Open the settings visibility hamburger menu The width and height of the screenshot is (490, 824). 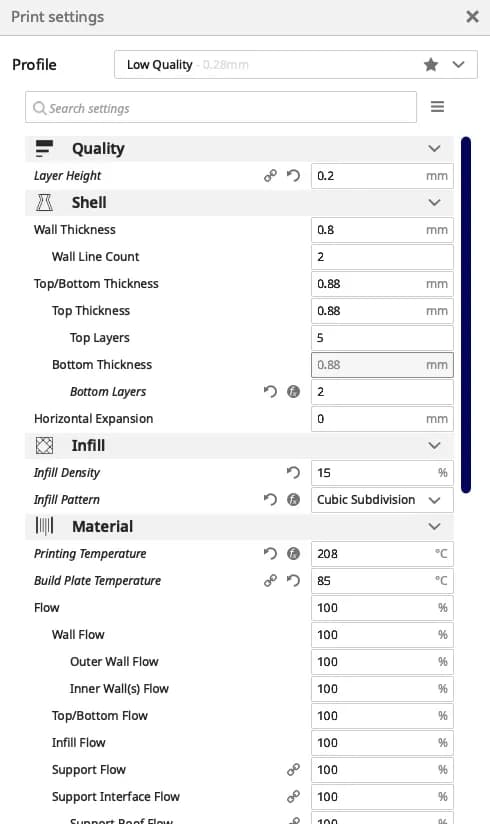pos(437,107)
